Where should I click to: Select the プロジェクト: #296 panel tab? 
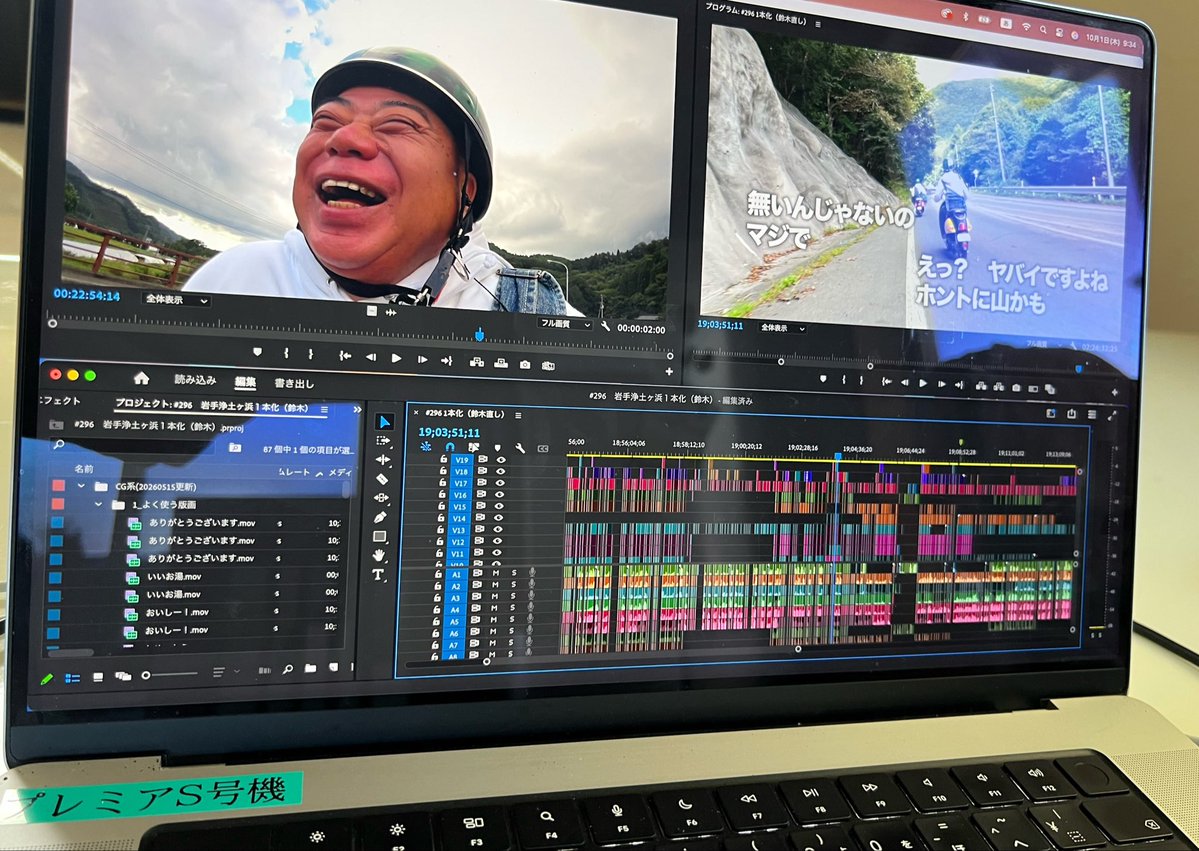211,406
